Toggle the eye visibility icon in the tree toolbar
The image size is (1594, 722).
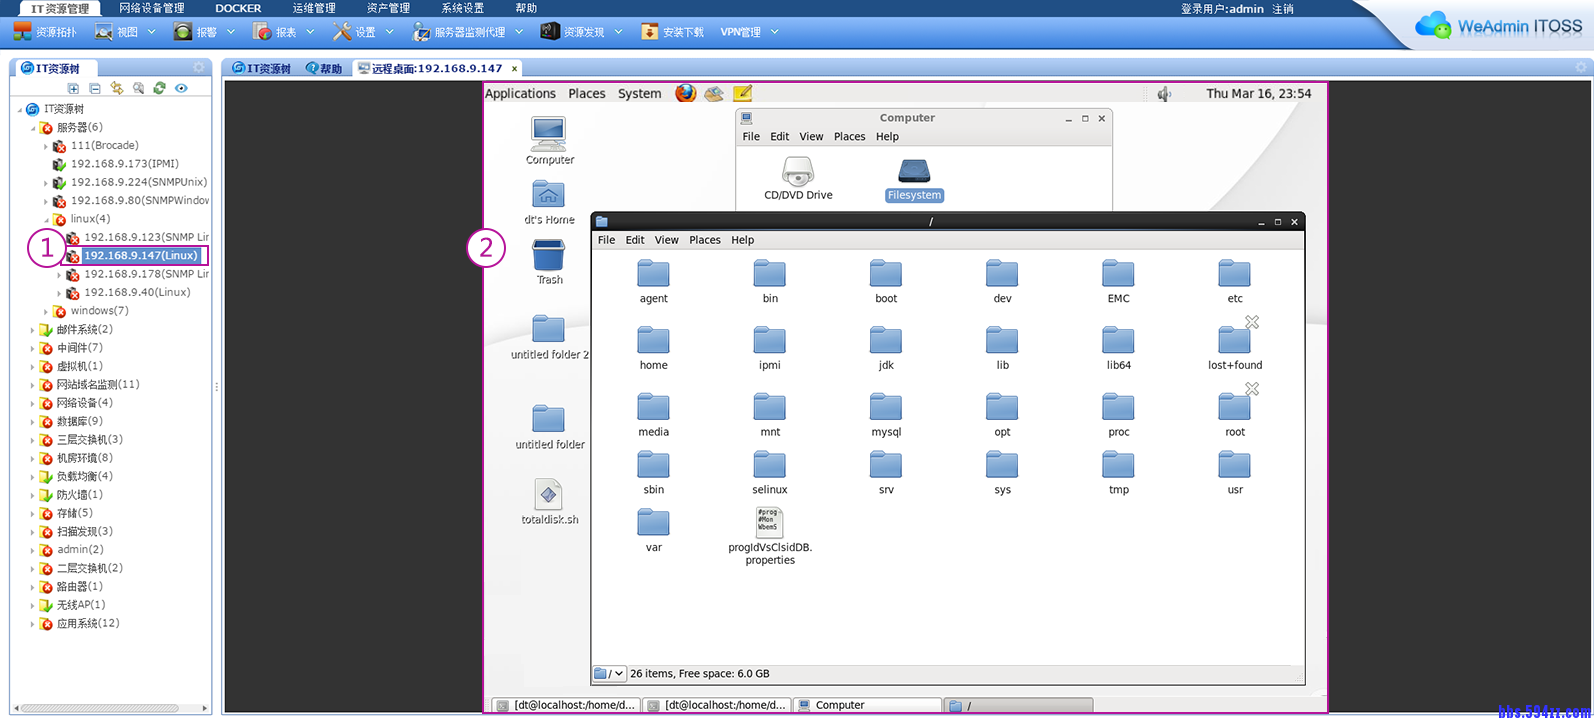(181, 89)
